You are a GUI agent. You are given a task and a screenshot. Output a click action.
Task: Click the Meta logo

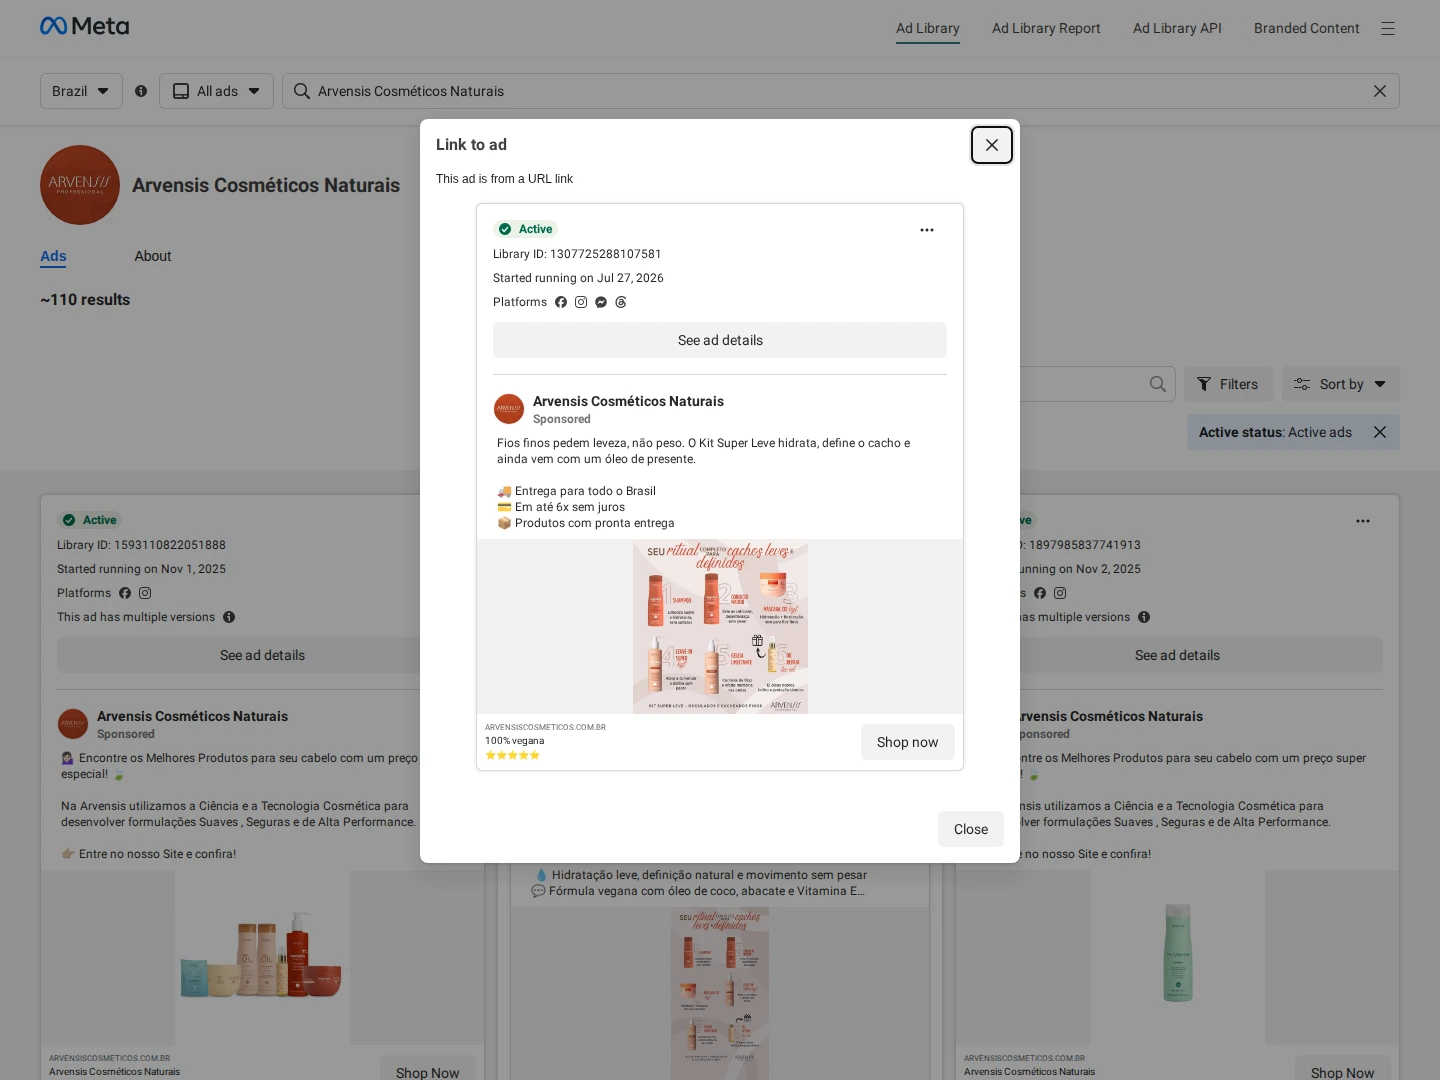pos(85,26)
